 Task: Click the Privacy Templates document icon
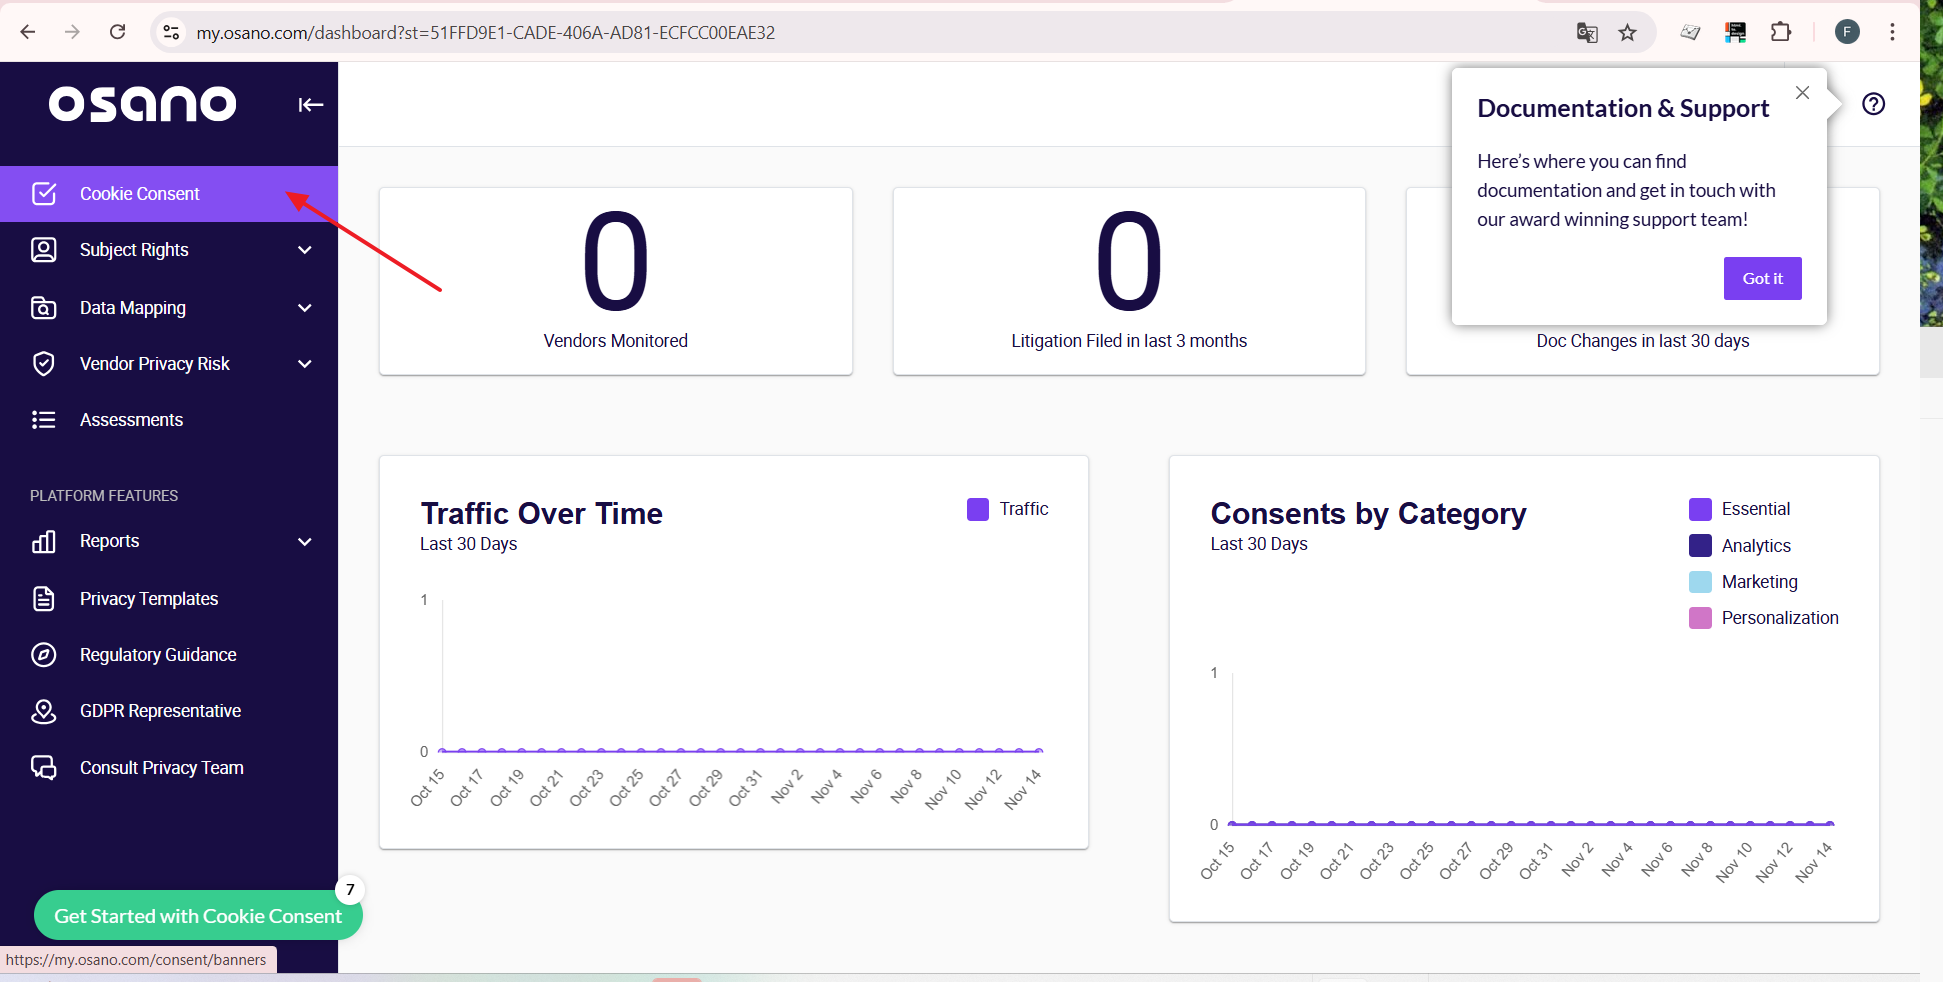coord(44,599)
